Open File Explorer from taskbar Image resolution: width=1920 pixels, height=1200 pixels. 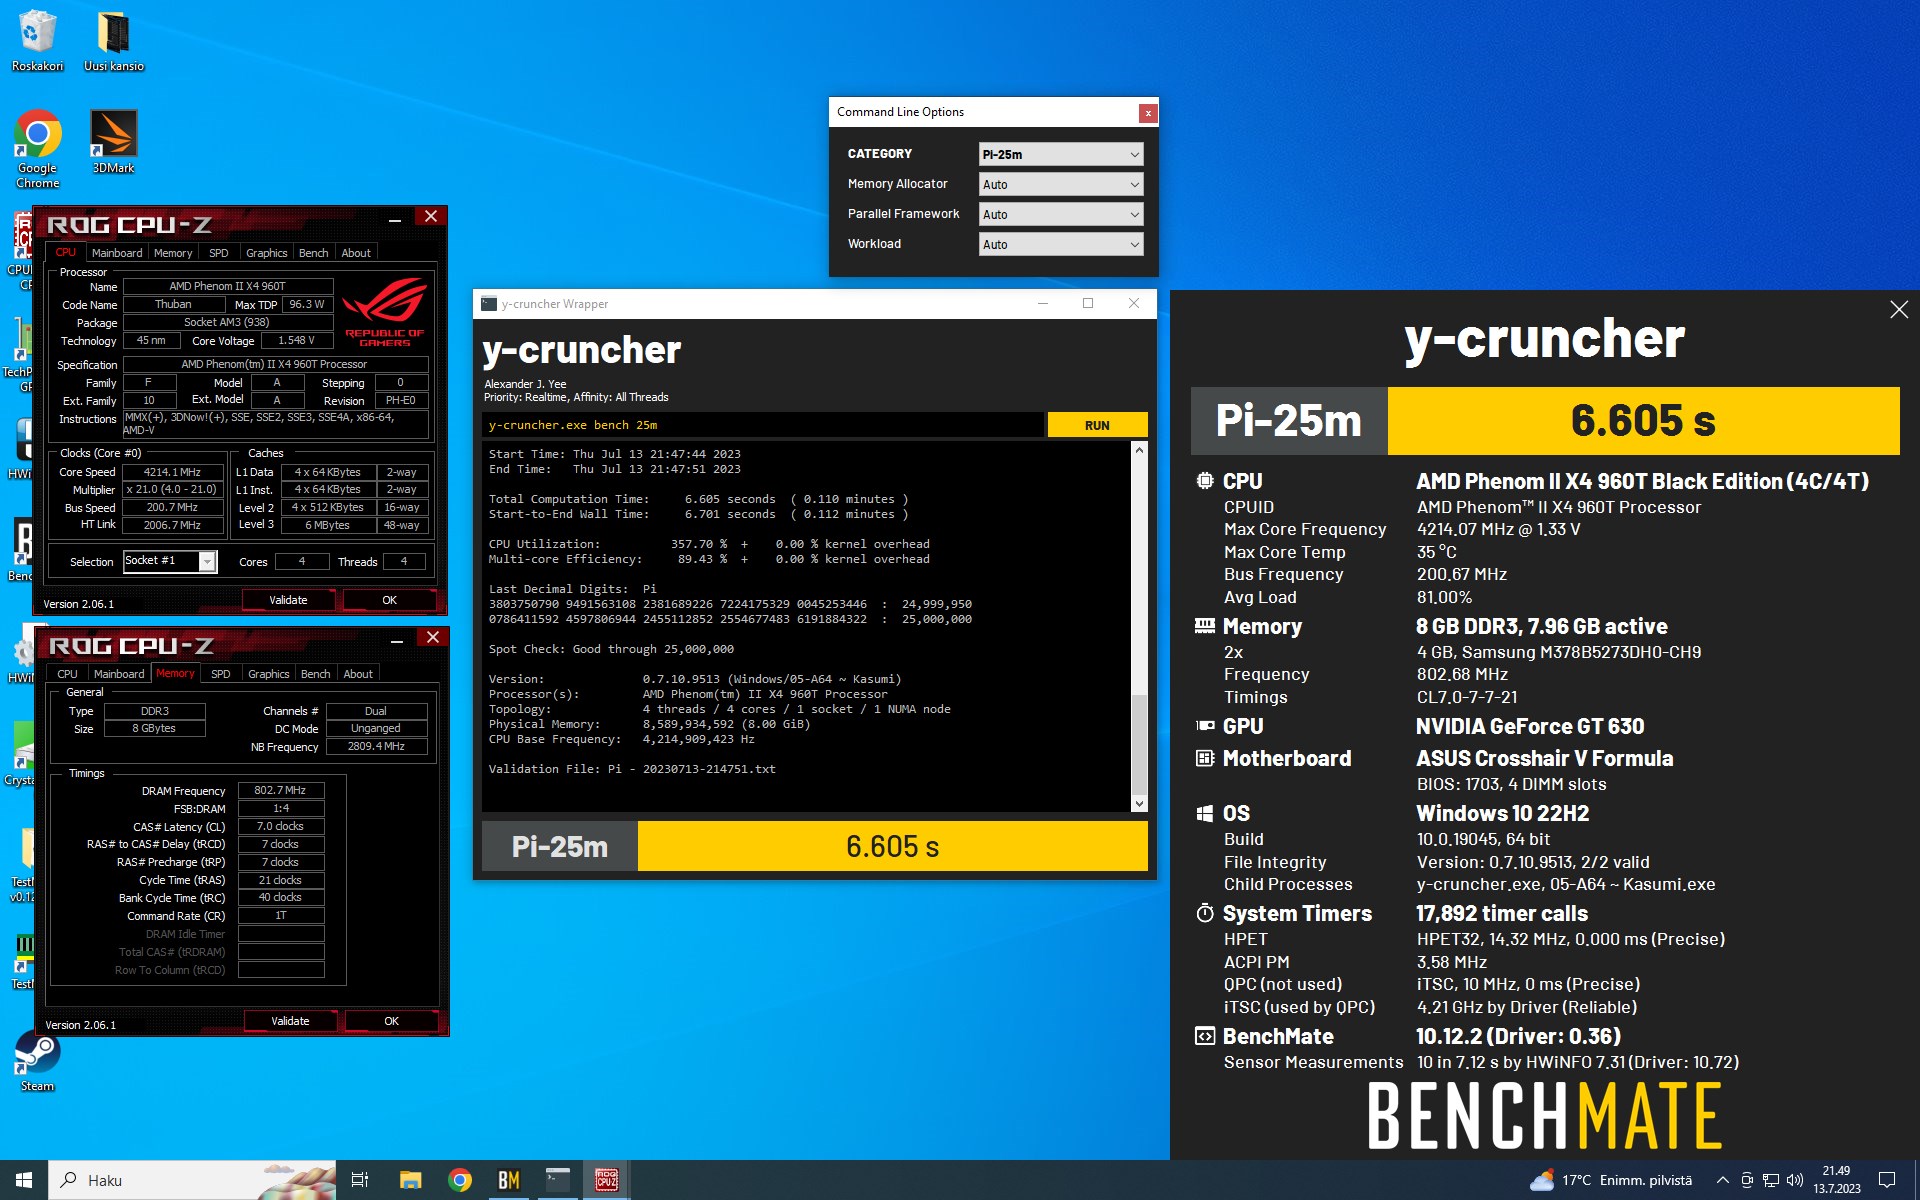(x=410, y=1180)
